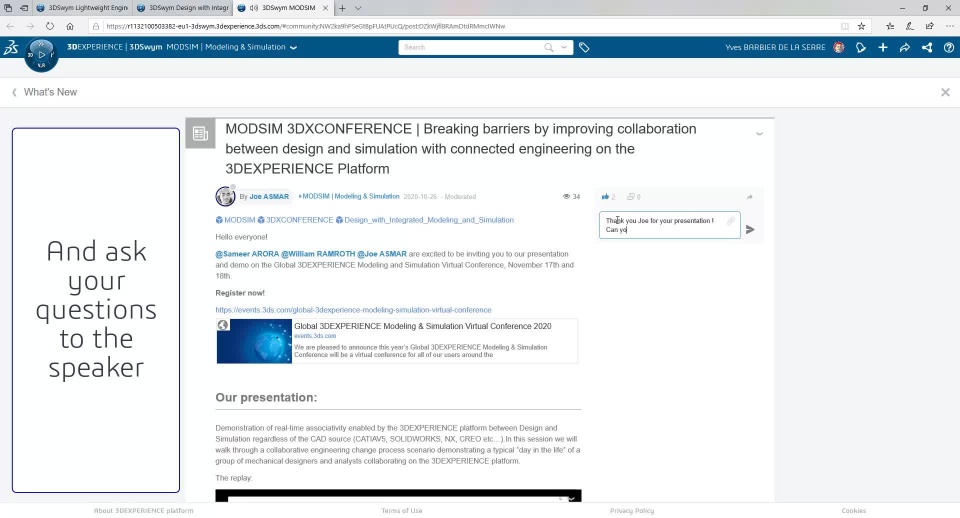The height and width of the screenshot is (518, 960).
Task: Click the views eye icon
Action: pyautogui.click(x=566, y=197)
